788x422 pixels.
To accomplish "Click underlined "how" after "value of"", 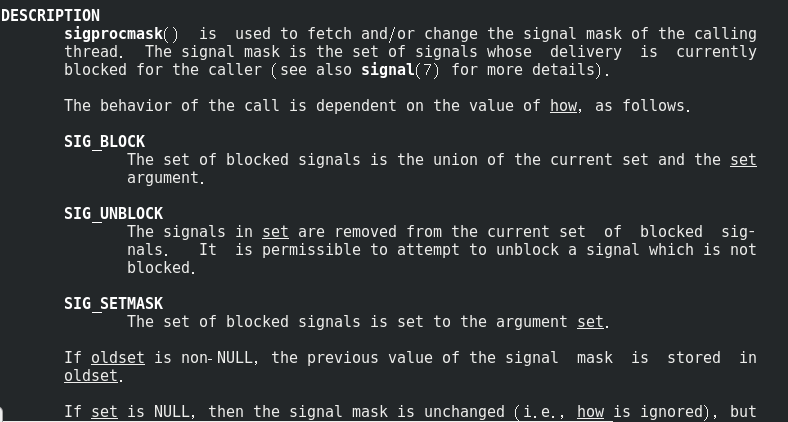I will (x=563, y=105).
